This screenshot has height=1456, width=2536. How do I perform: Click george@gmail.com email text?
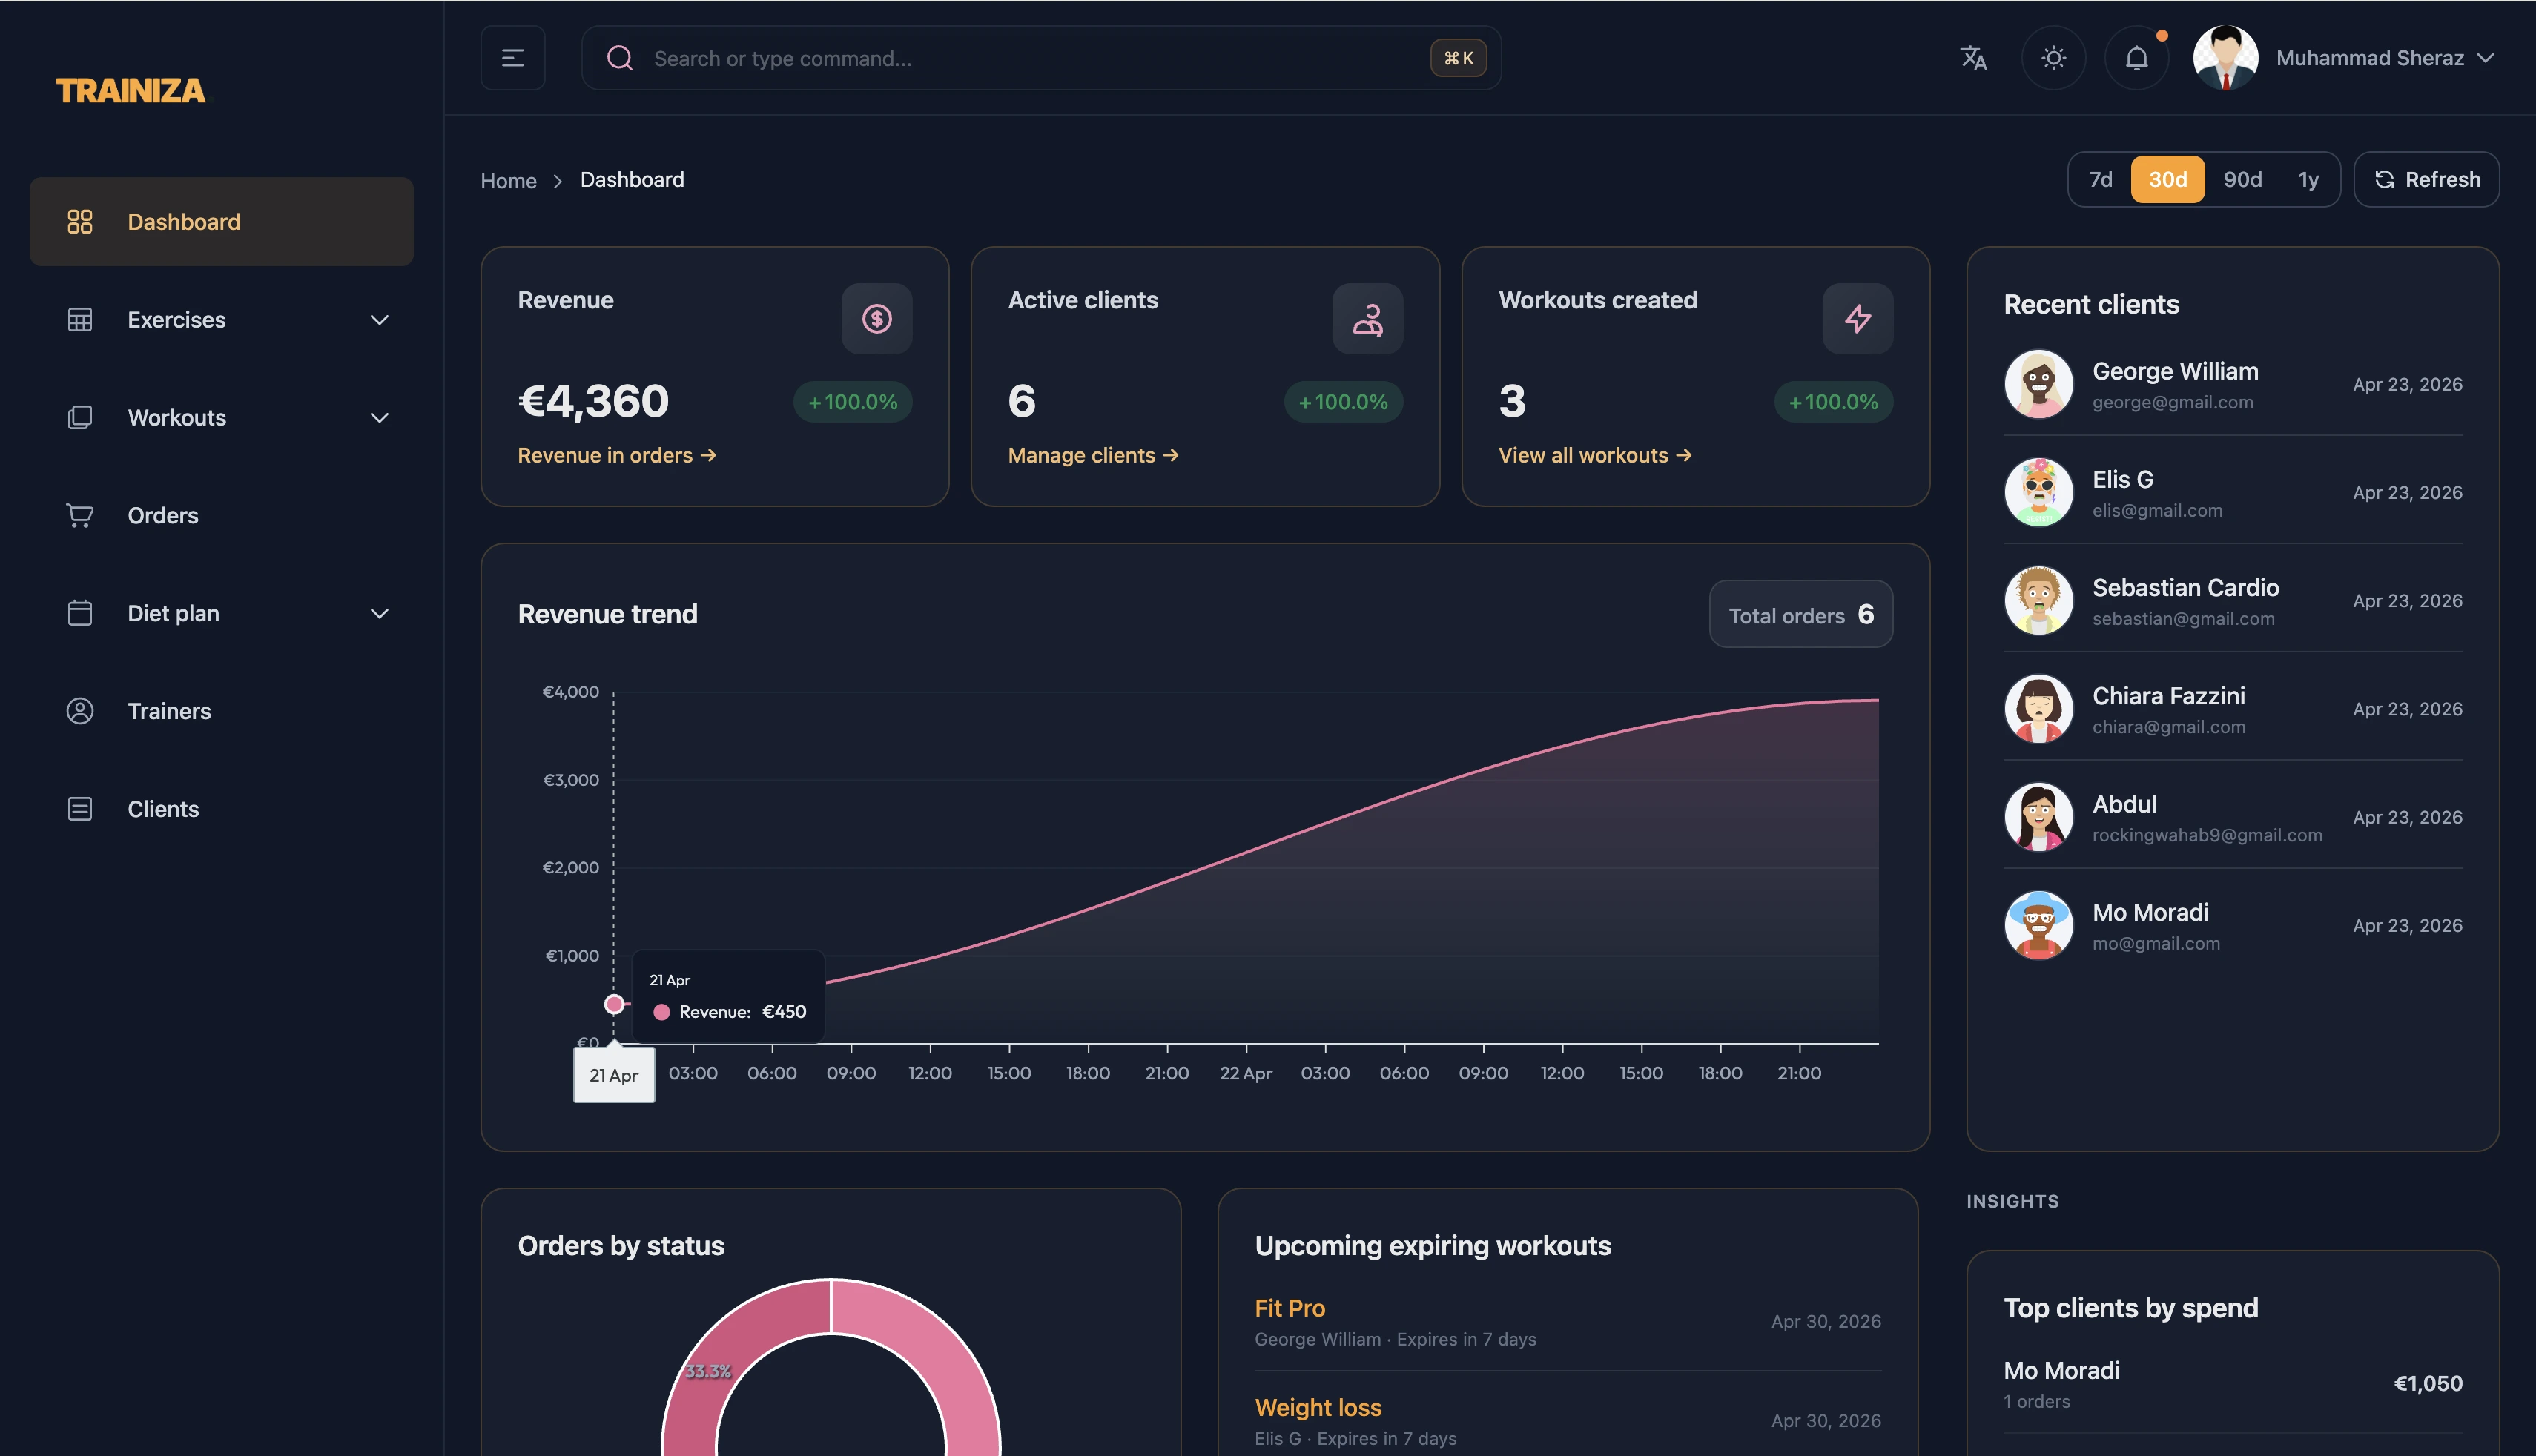click(2173, 402)
